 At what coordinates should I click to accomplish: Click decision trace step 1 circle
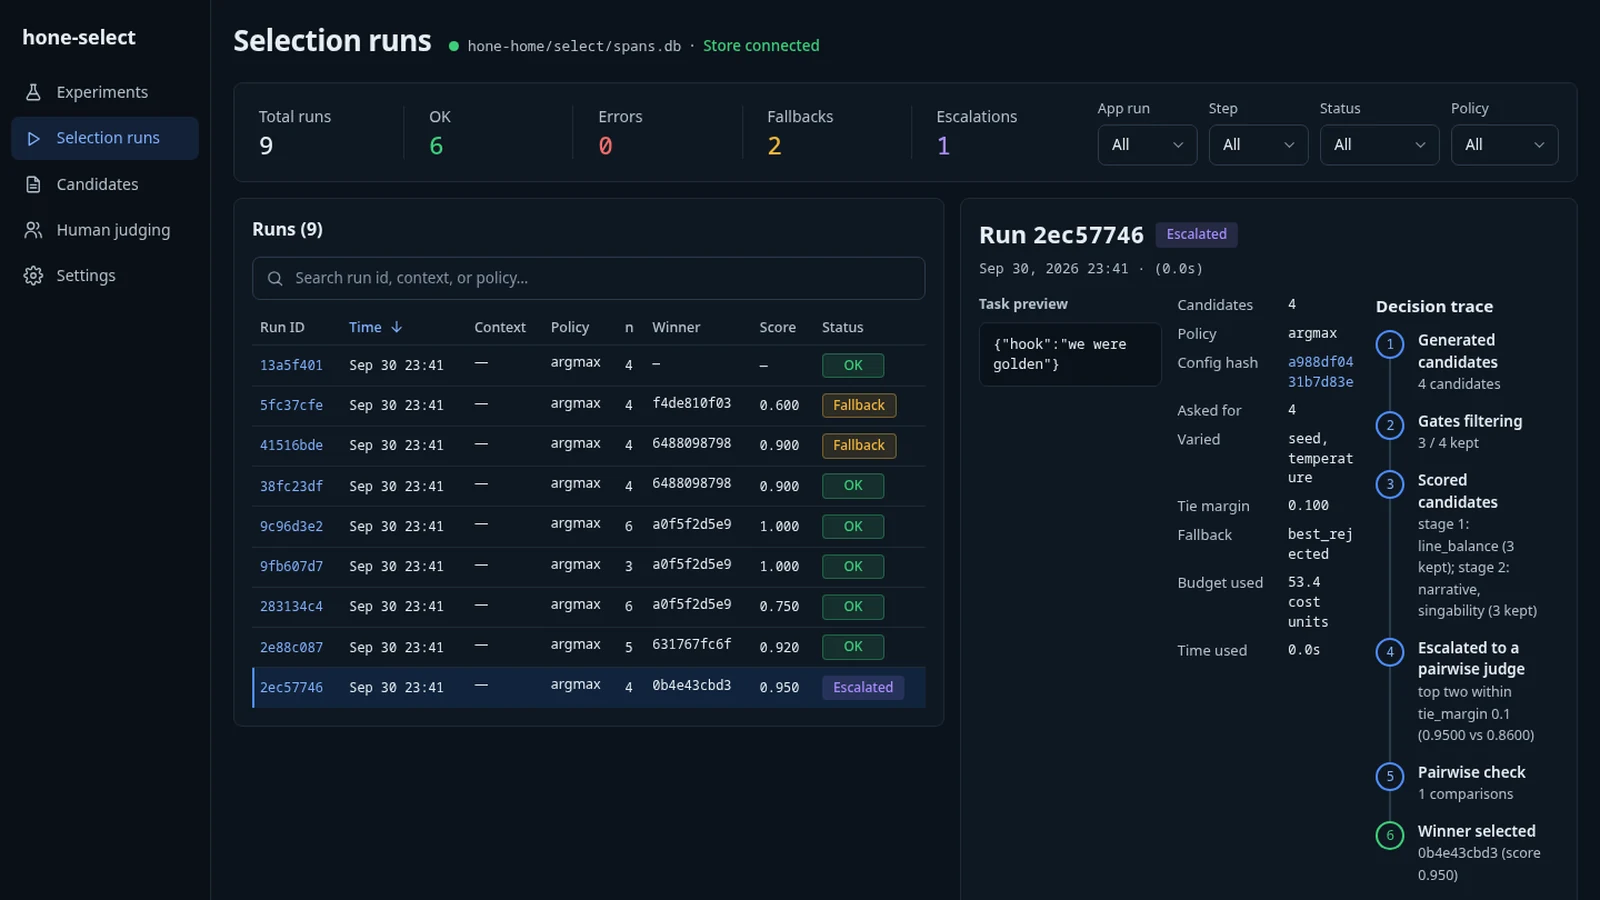[x=1390, y=345]
